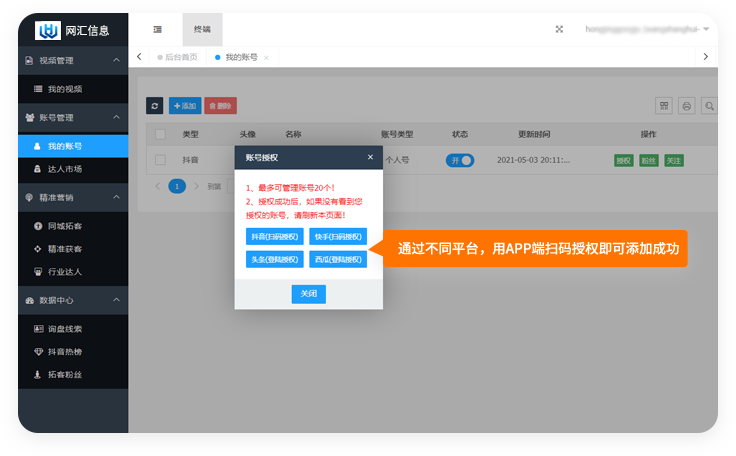Screen dimensions: 736x456
Task: Toggle the 开 status switch
Action: point(460,160)
